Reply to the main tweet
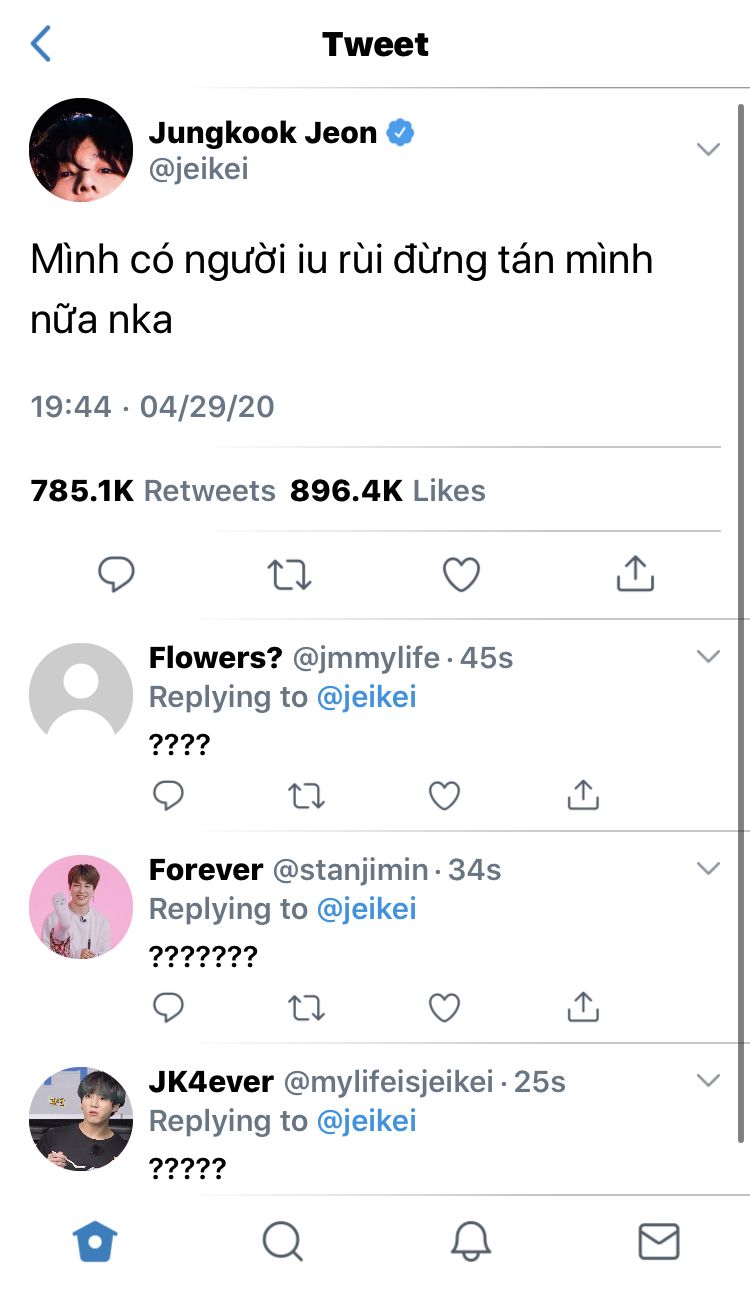The height and width of the screenshot is (1294, 750). [116, 574]
